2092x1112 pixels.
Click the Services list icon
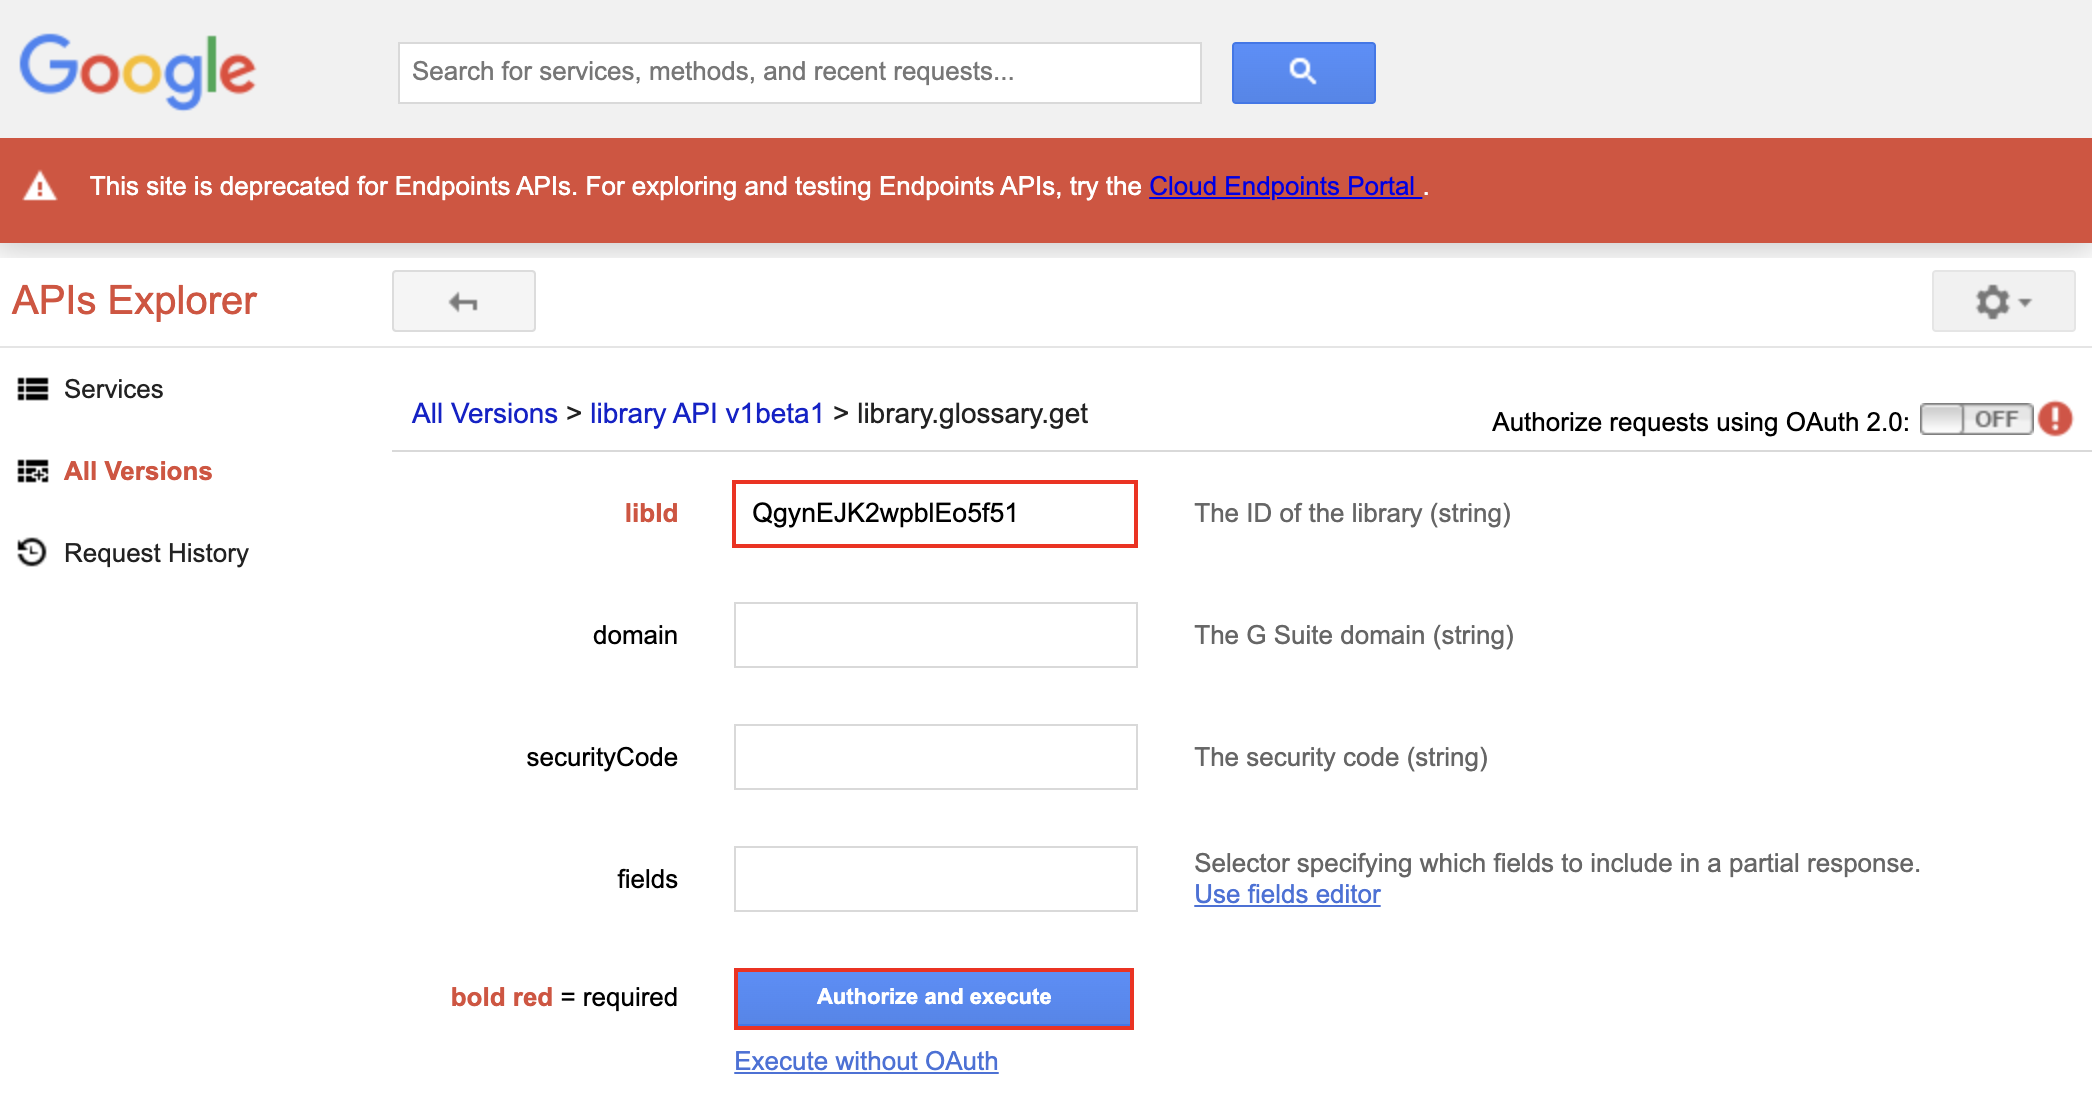pyautogui.click(x=33, y=389)
